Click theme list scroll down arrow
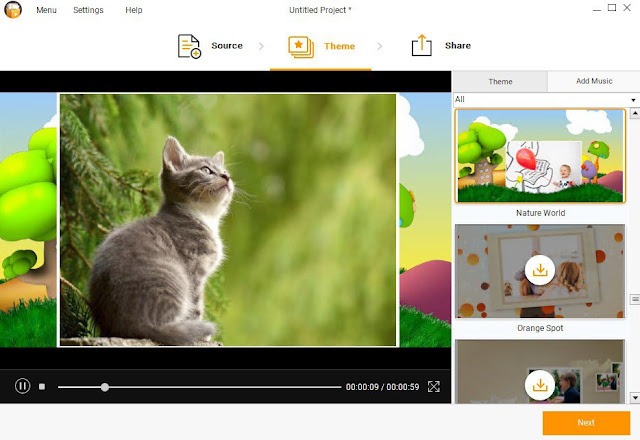This screenshot has width=640, height=440. click(x=635, y=397)
